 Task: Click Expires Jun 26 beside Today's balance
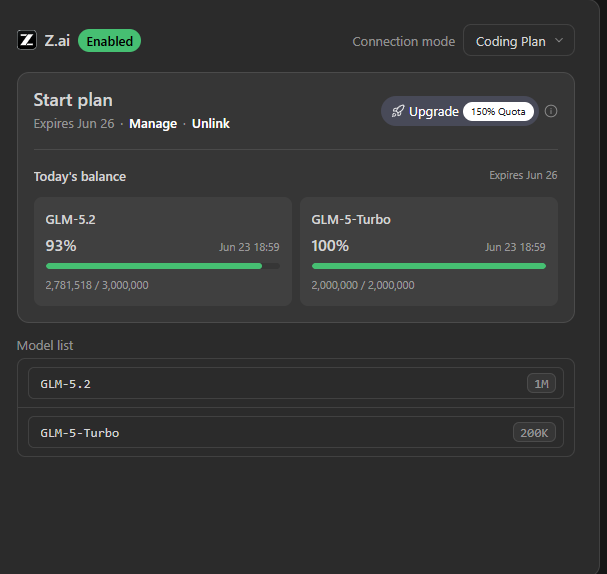pos(523,175)
